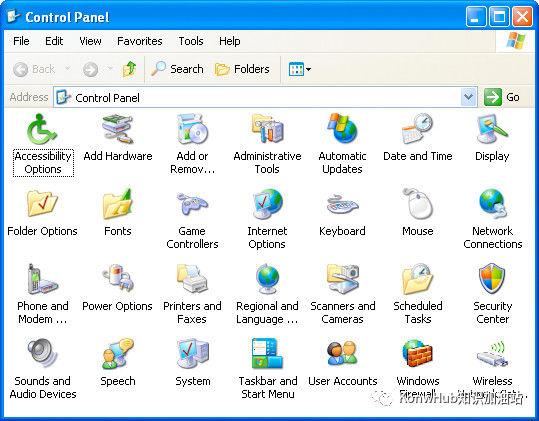The width and height of the screenshot is (539, 421).
Task: Toggle the Folders pane button
Action: pyautogui.click(x=242, y=69)
